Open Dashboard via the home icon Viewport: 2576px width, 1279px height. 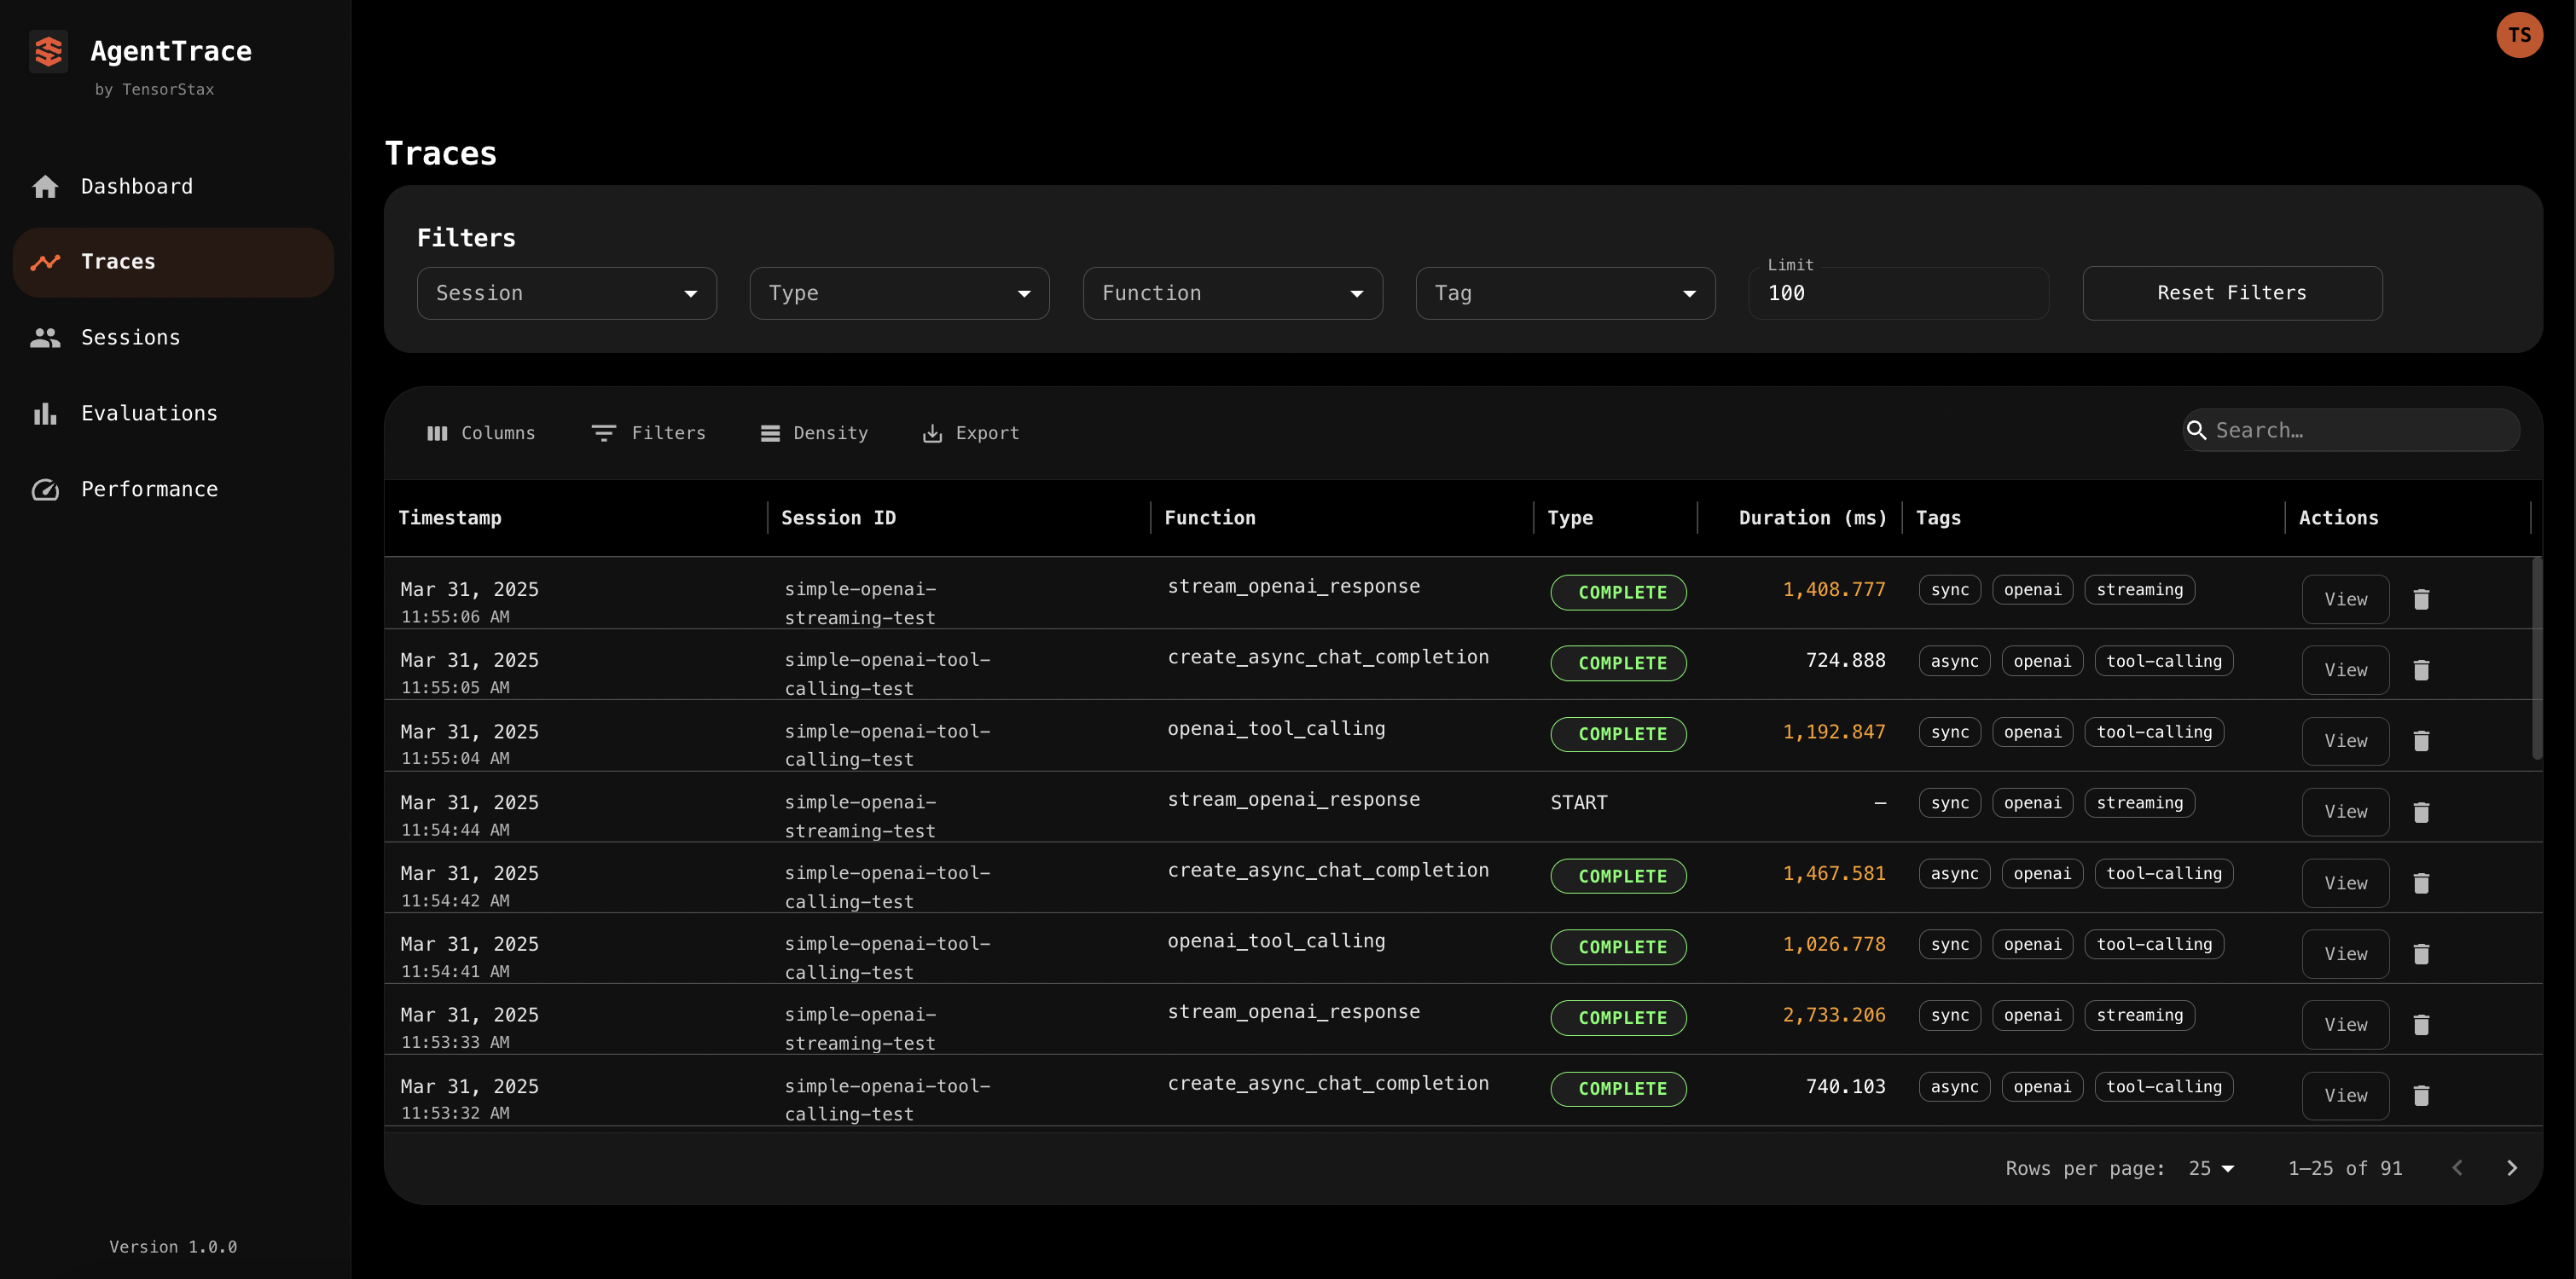tap(45, 187)
